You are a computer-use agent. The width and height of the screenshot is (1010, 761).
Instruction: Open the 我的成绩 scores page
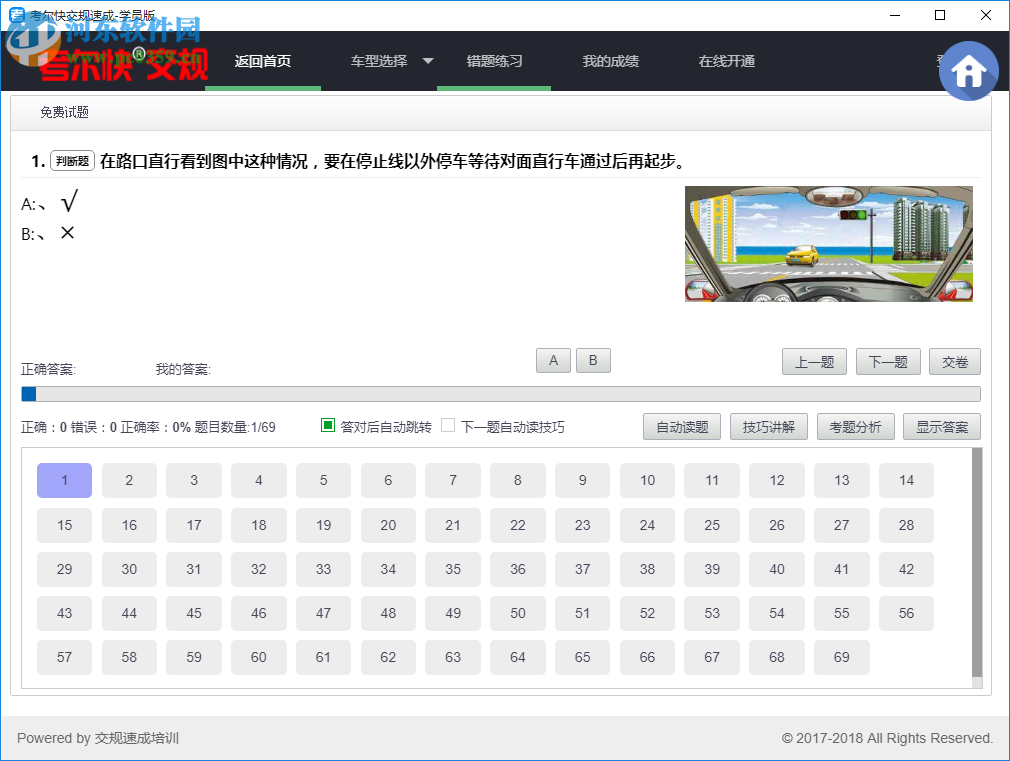(611, 60)
